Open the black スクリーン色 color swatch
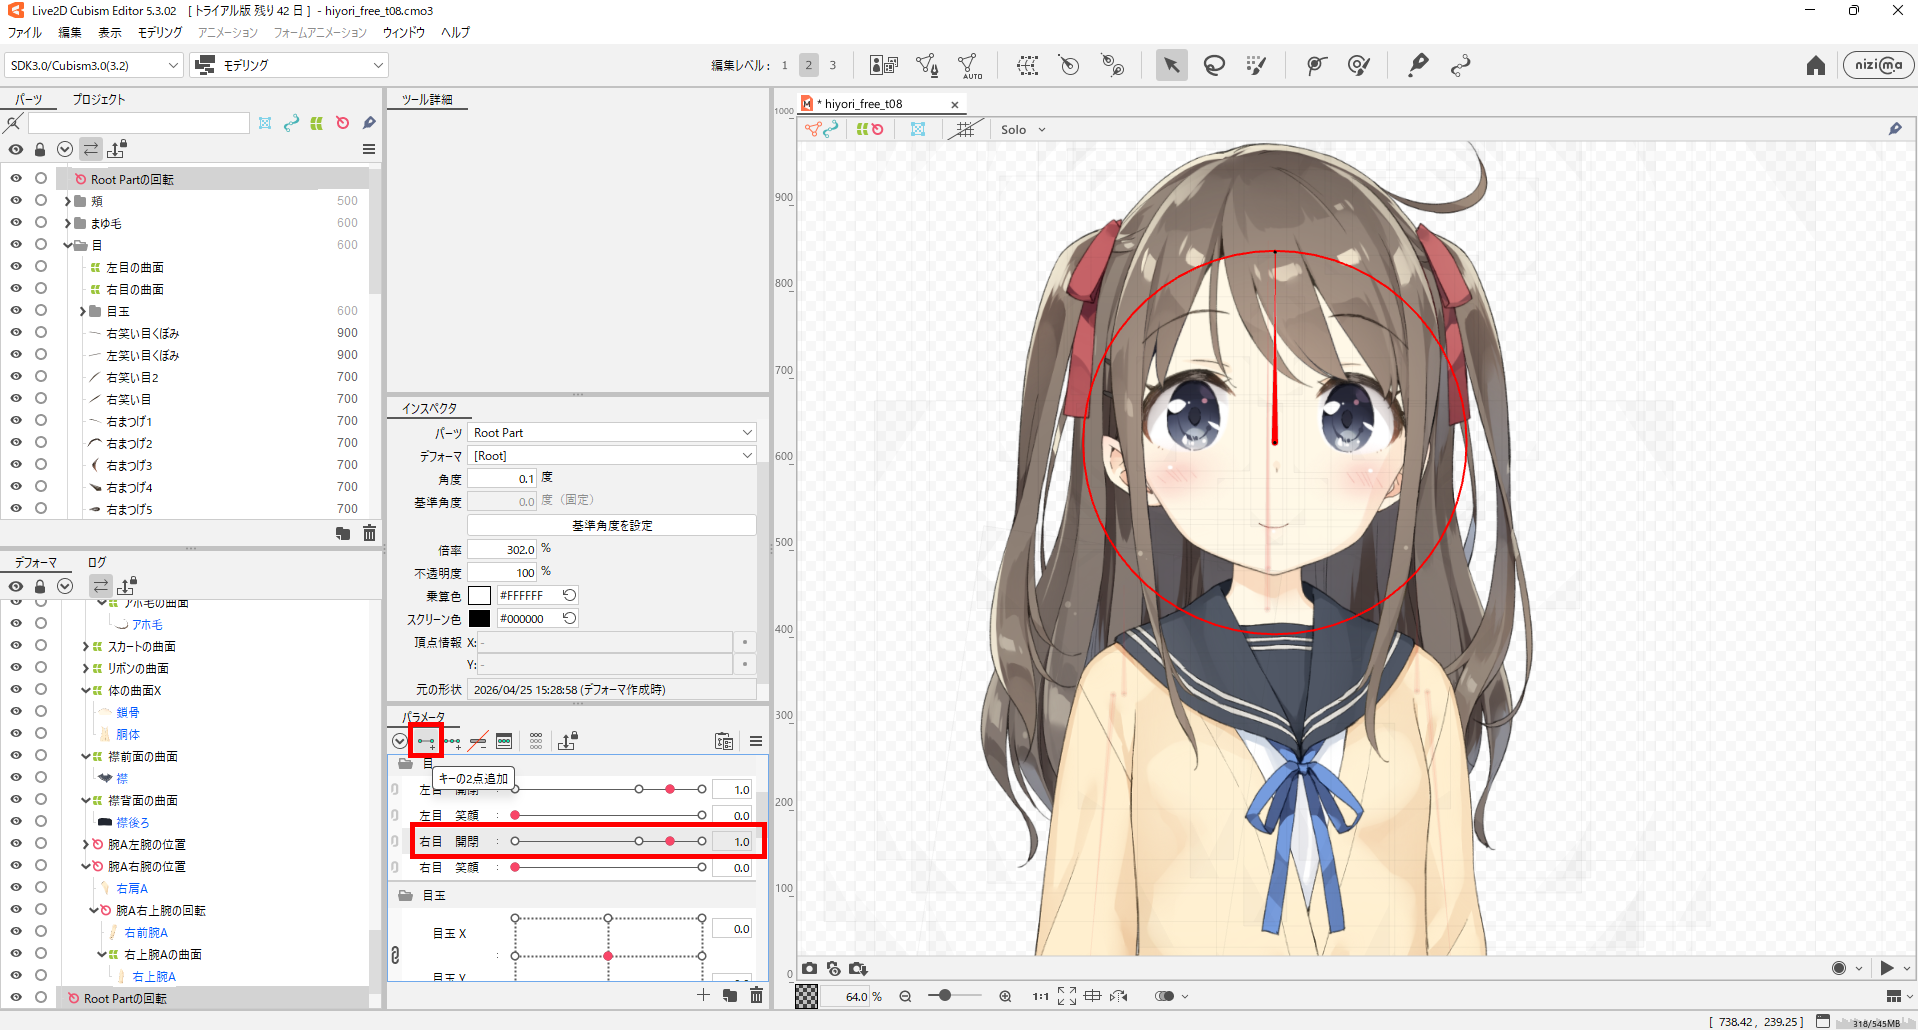Screen dimensions: 1918x1030 click(x=480, y=619)
